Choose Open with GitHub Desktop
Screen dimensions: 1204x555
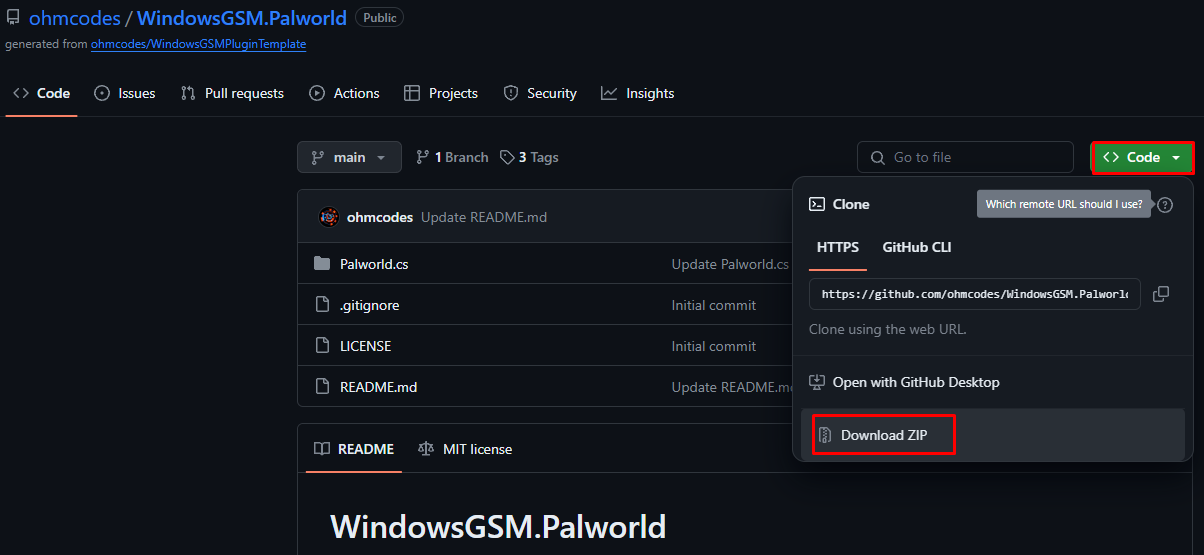coord(915,382)
